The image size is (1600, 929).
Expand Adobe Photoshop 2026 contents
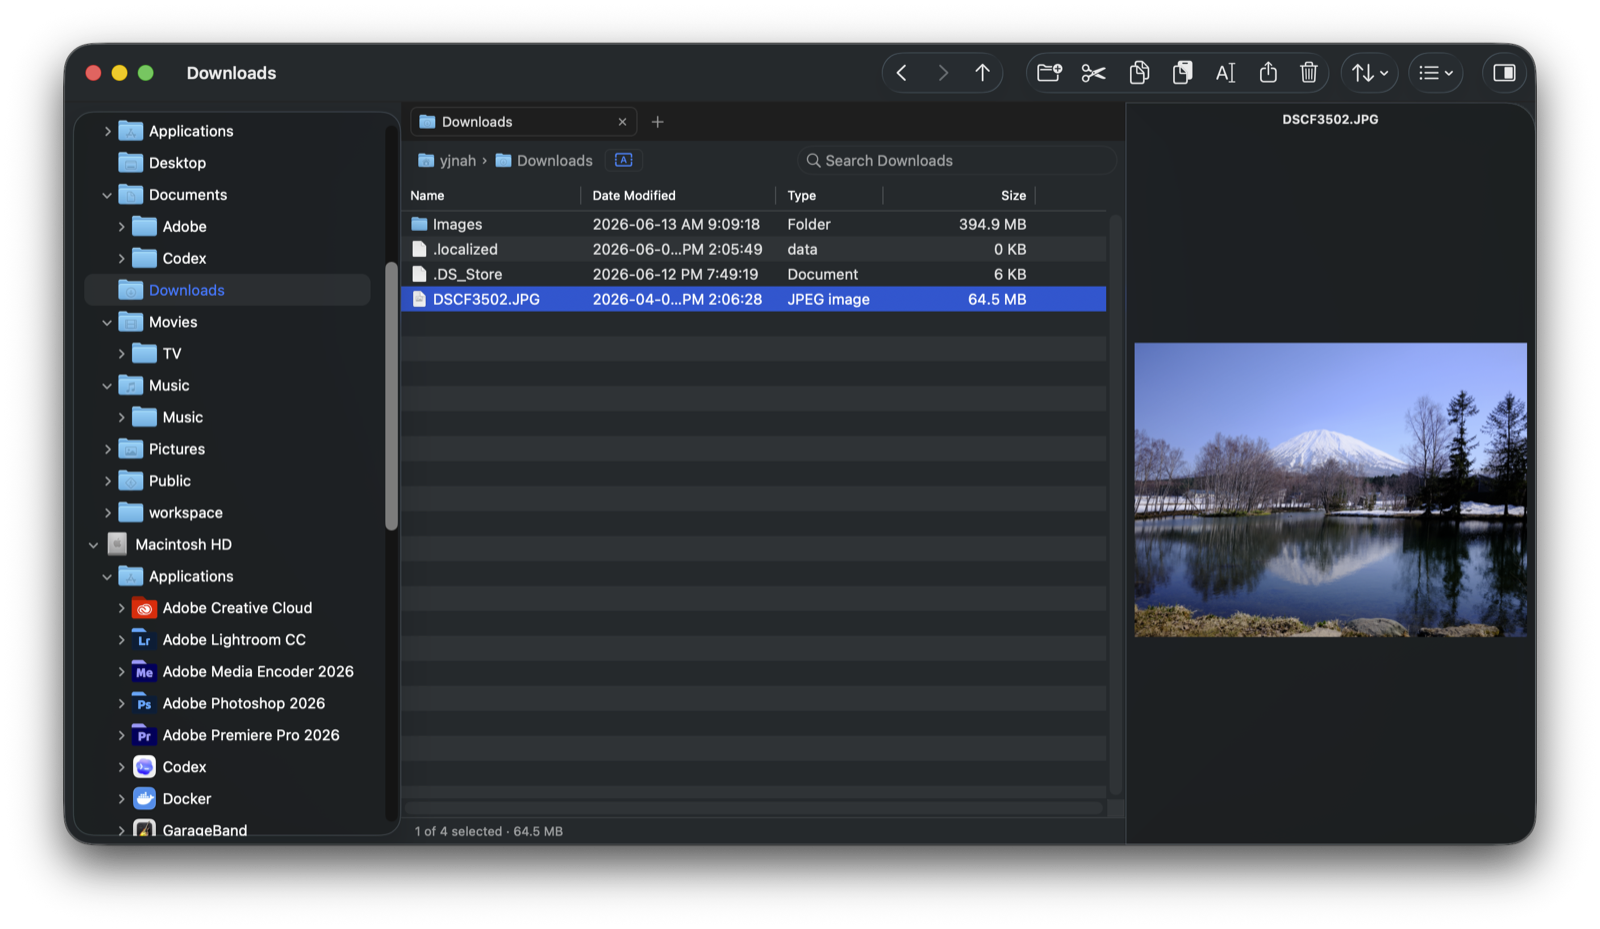[x=122, y=704]
